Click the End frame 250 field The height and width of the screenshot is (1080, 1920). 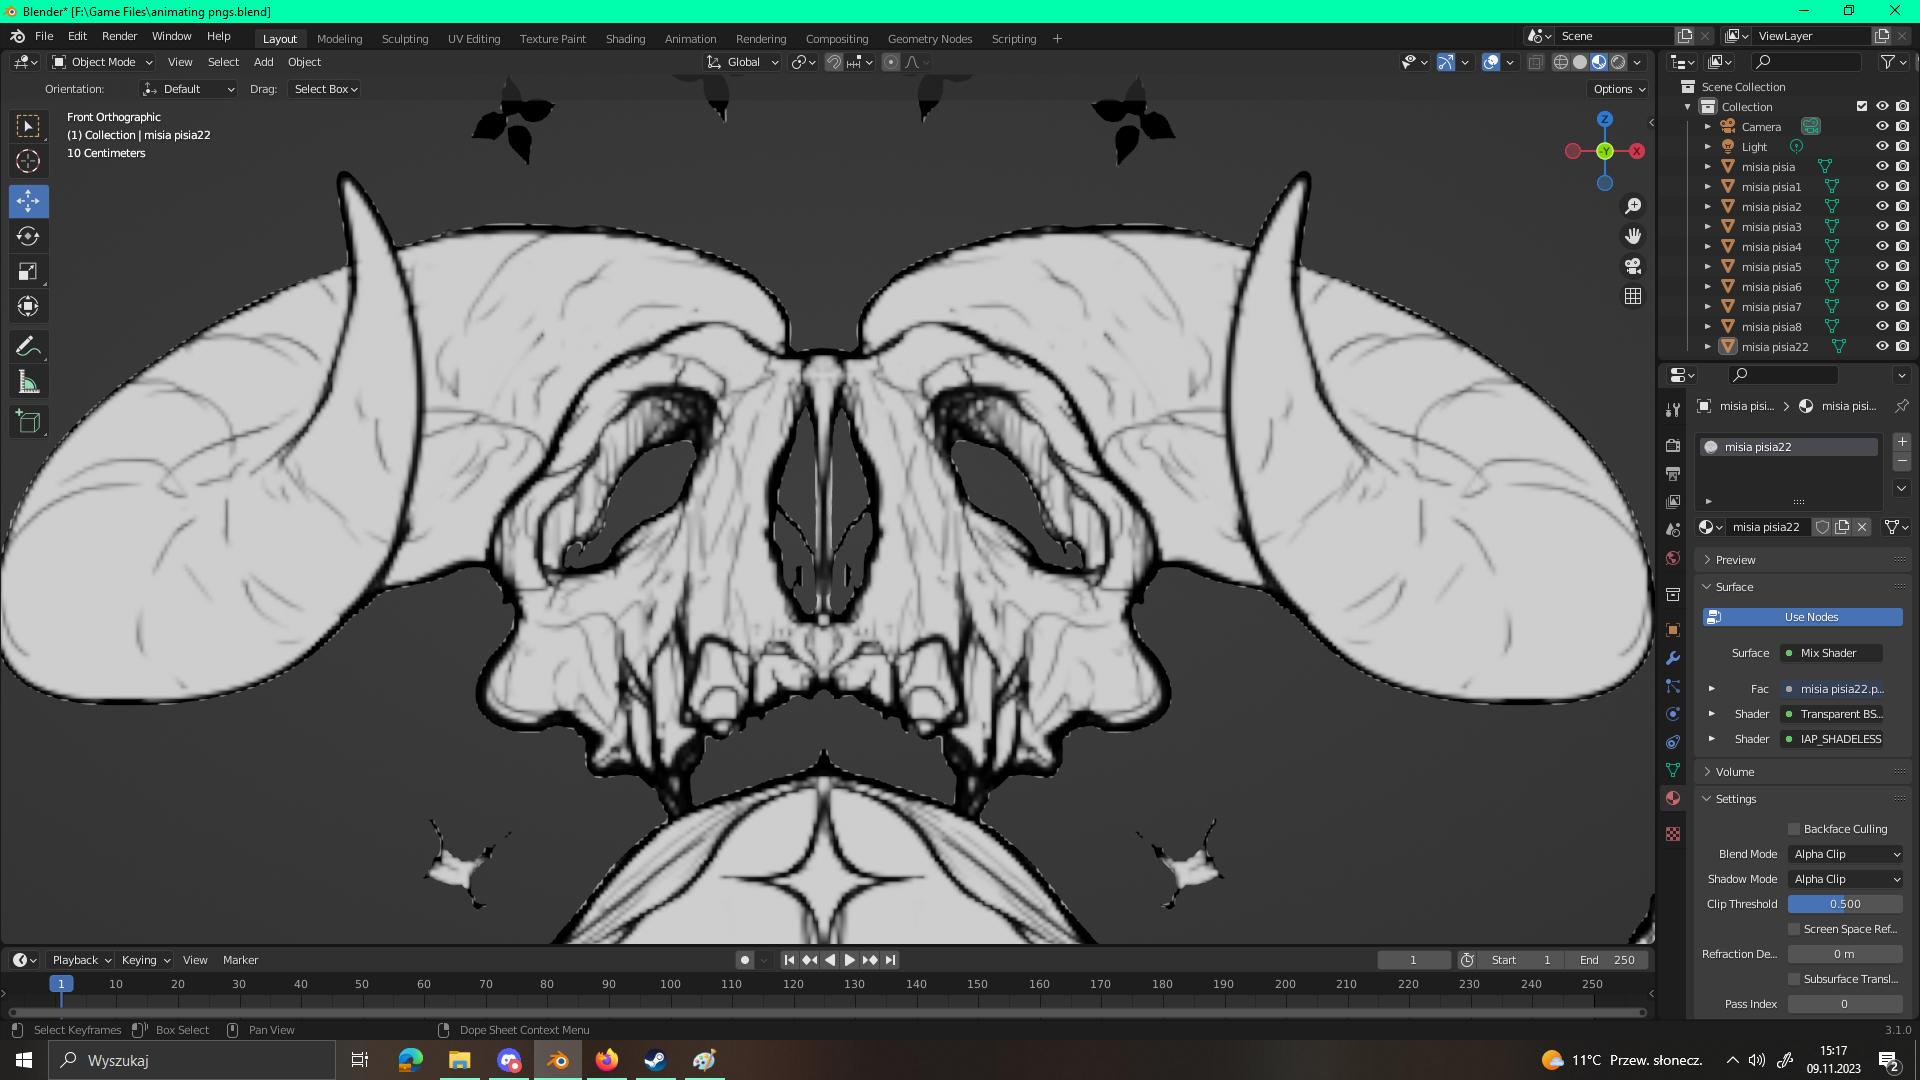click(1606, 960)
